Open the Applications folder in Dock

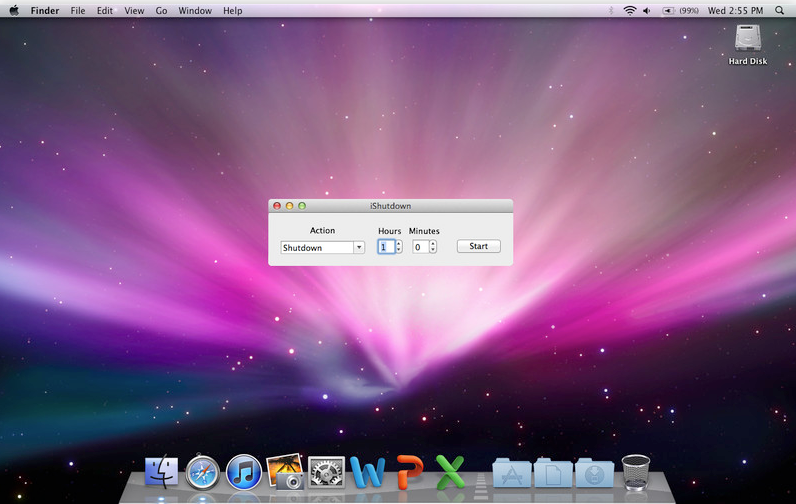click(512, 473)
